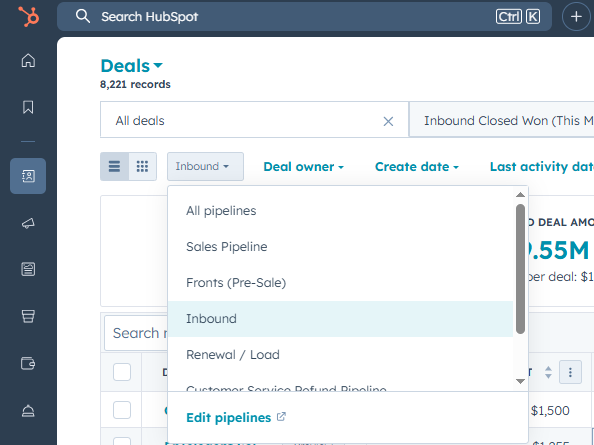Open the column three-dot options button

click(570, 372)
